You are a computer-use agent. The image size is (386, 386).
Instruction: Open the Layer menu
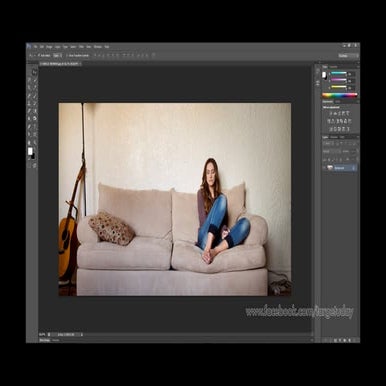coord(57,47)
